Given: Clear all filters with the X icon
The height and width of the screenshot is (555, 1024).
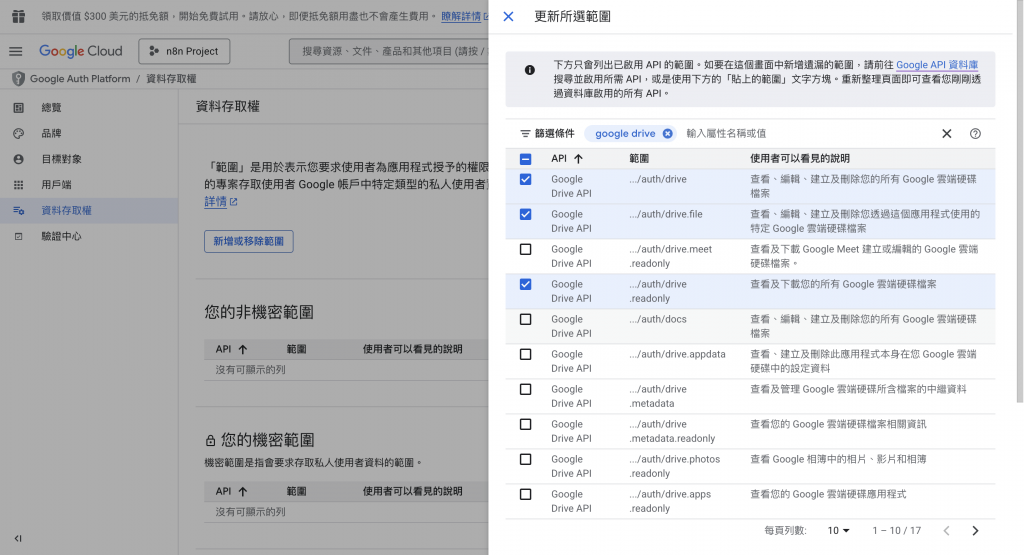Looking at the screenshot, I should pos(946,133).
